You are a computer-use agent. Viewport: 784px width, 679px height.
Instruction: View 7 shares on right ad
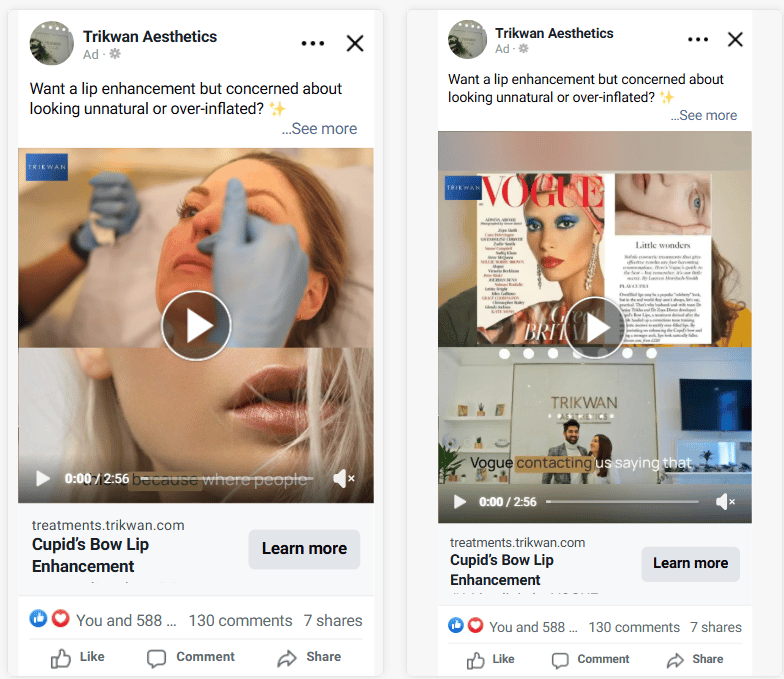click(x=716, y=627)
